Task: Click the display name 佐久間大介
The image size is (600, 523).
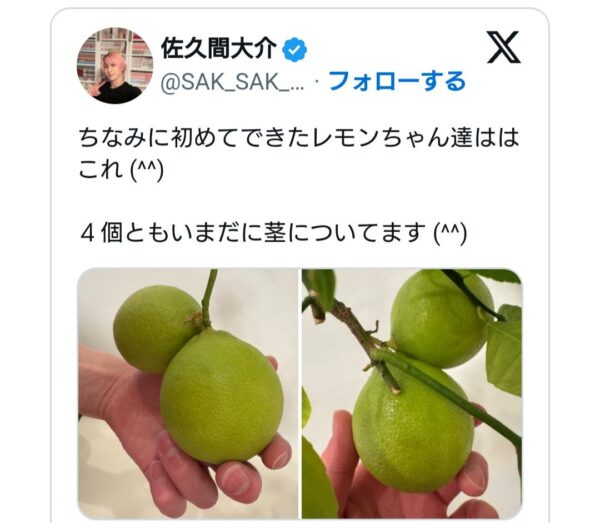Action: [218, 49]
